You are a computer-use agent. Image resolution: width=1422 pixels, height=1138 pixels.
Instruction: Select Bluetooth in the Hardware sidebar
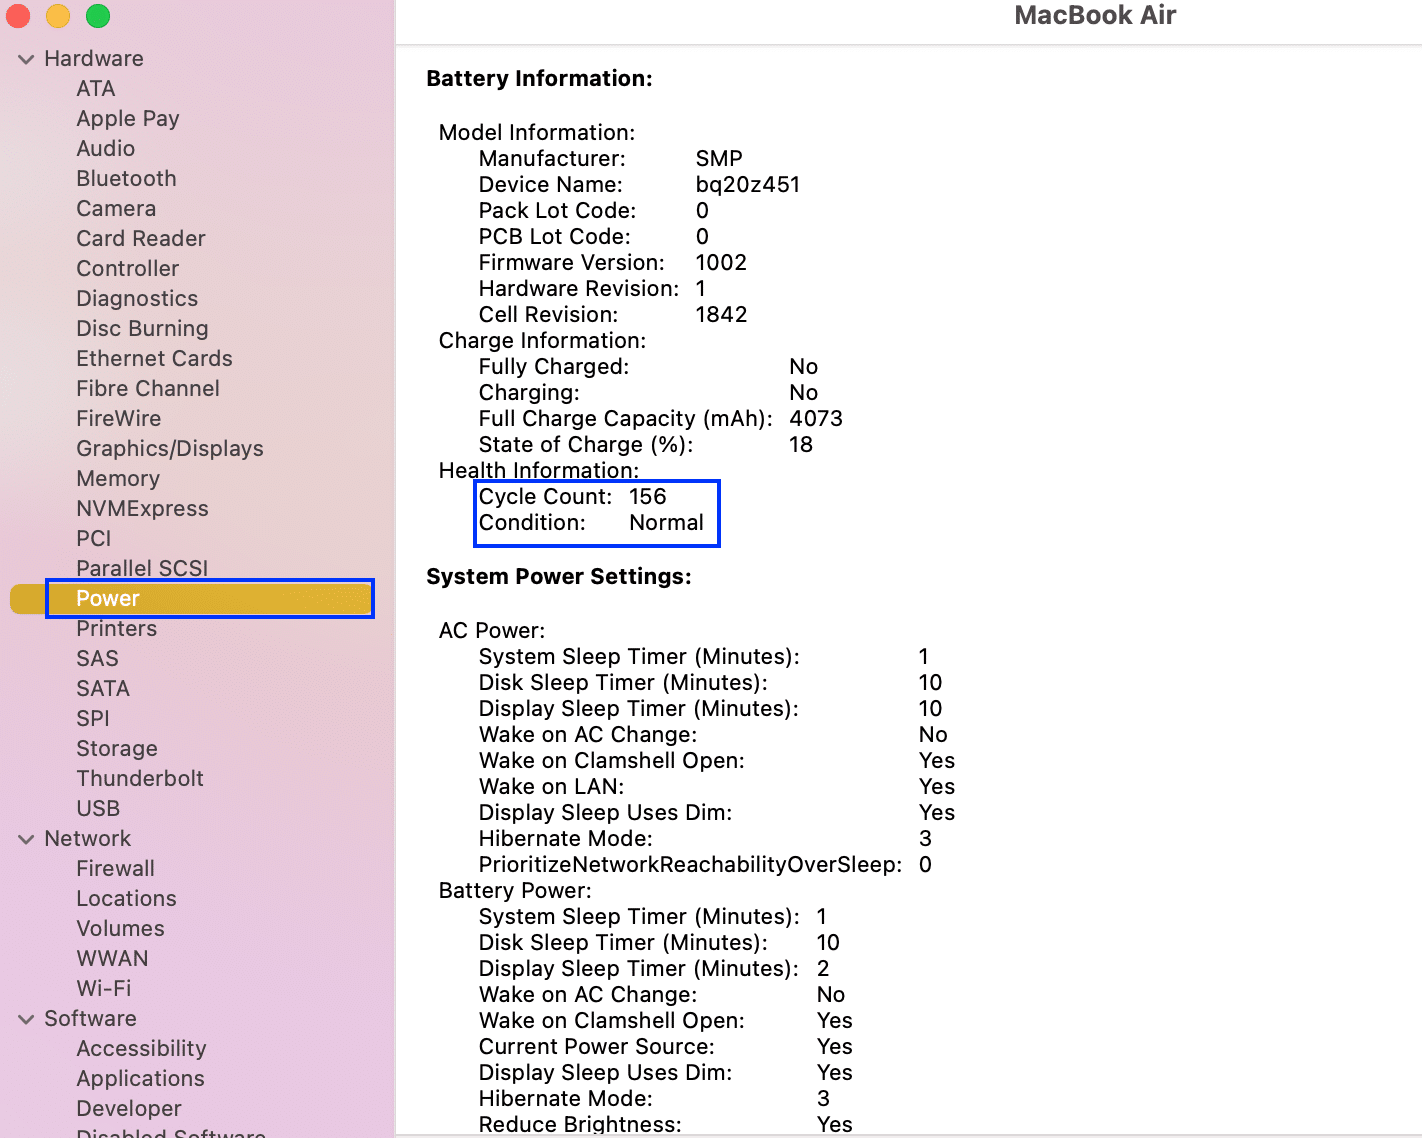coord(126,178)
